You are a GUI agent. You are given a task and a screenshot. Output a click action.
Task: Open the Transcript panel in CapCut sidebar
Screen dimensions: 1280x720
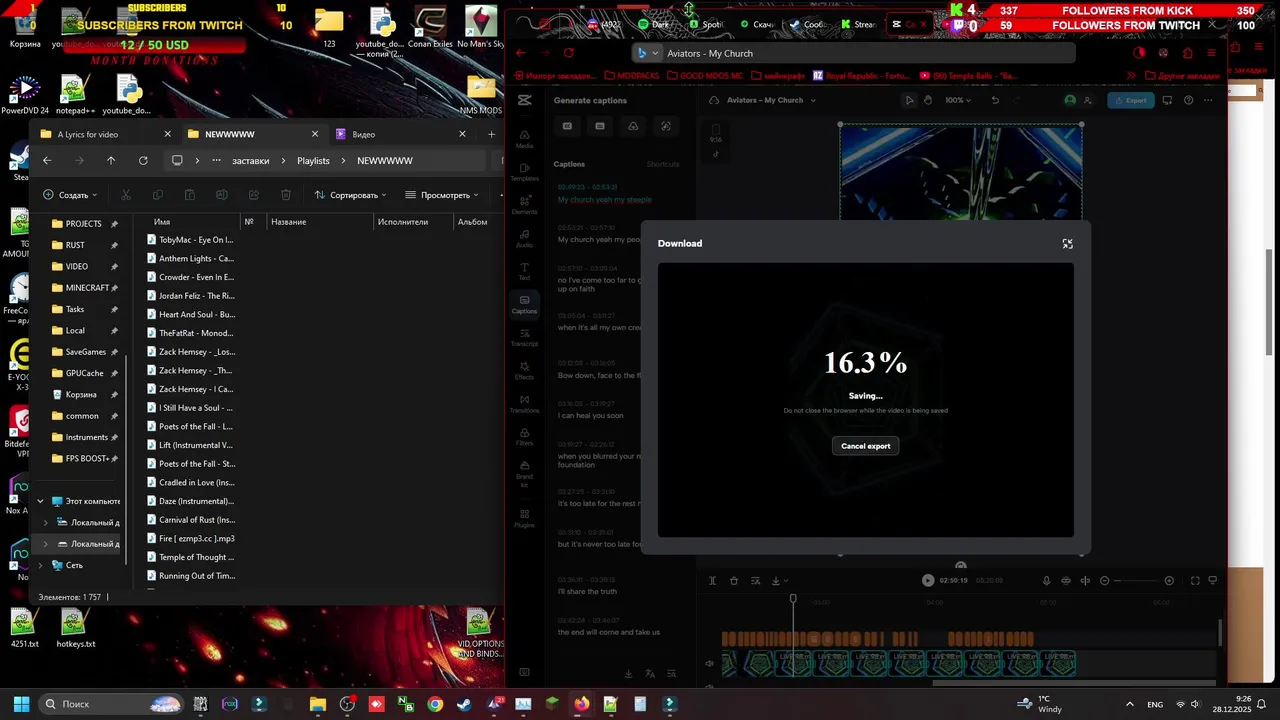(x=524, y=336)
